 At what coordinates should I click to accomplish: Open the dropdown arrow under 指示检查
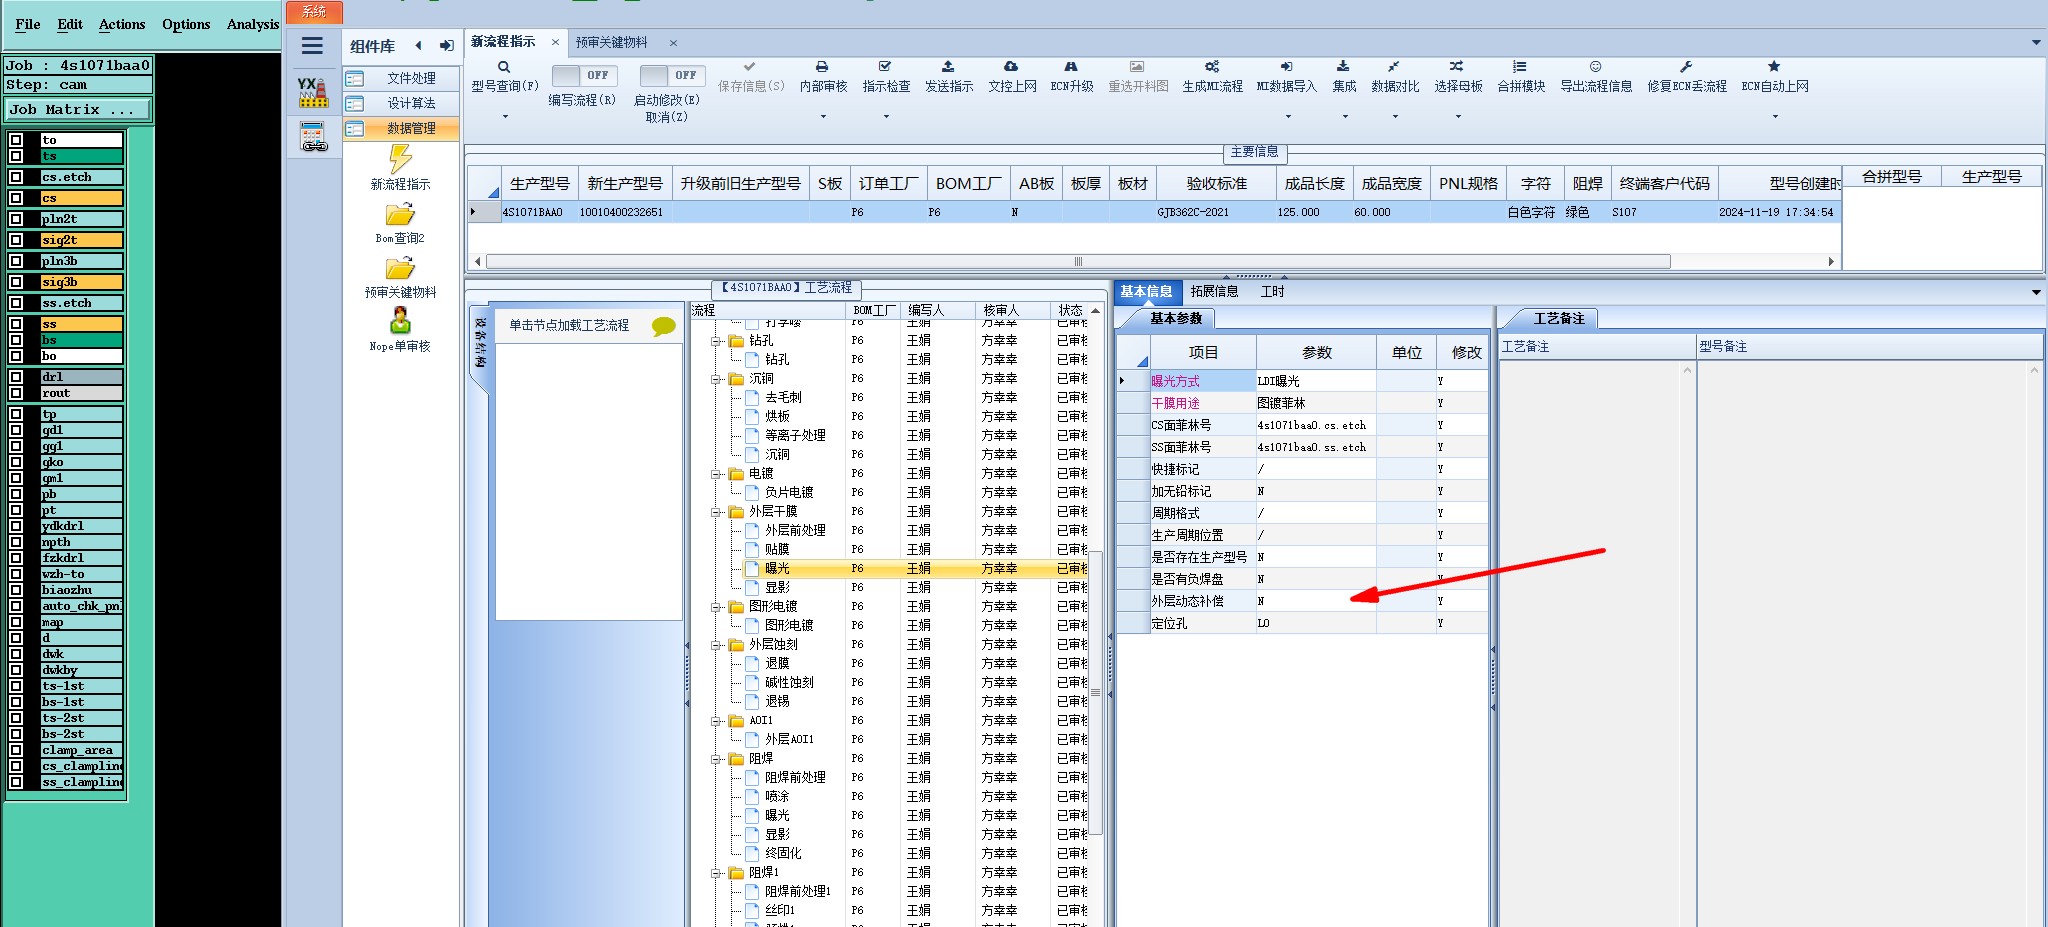coord(886,117)
